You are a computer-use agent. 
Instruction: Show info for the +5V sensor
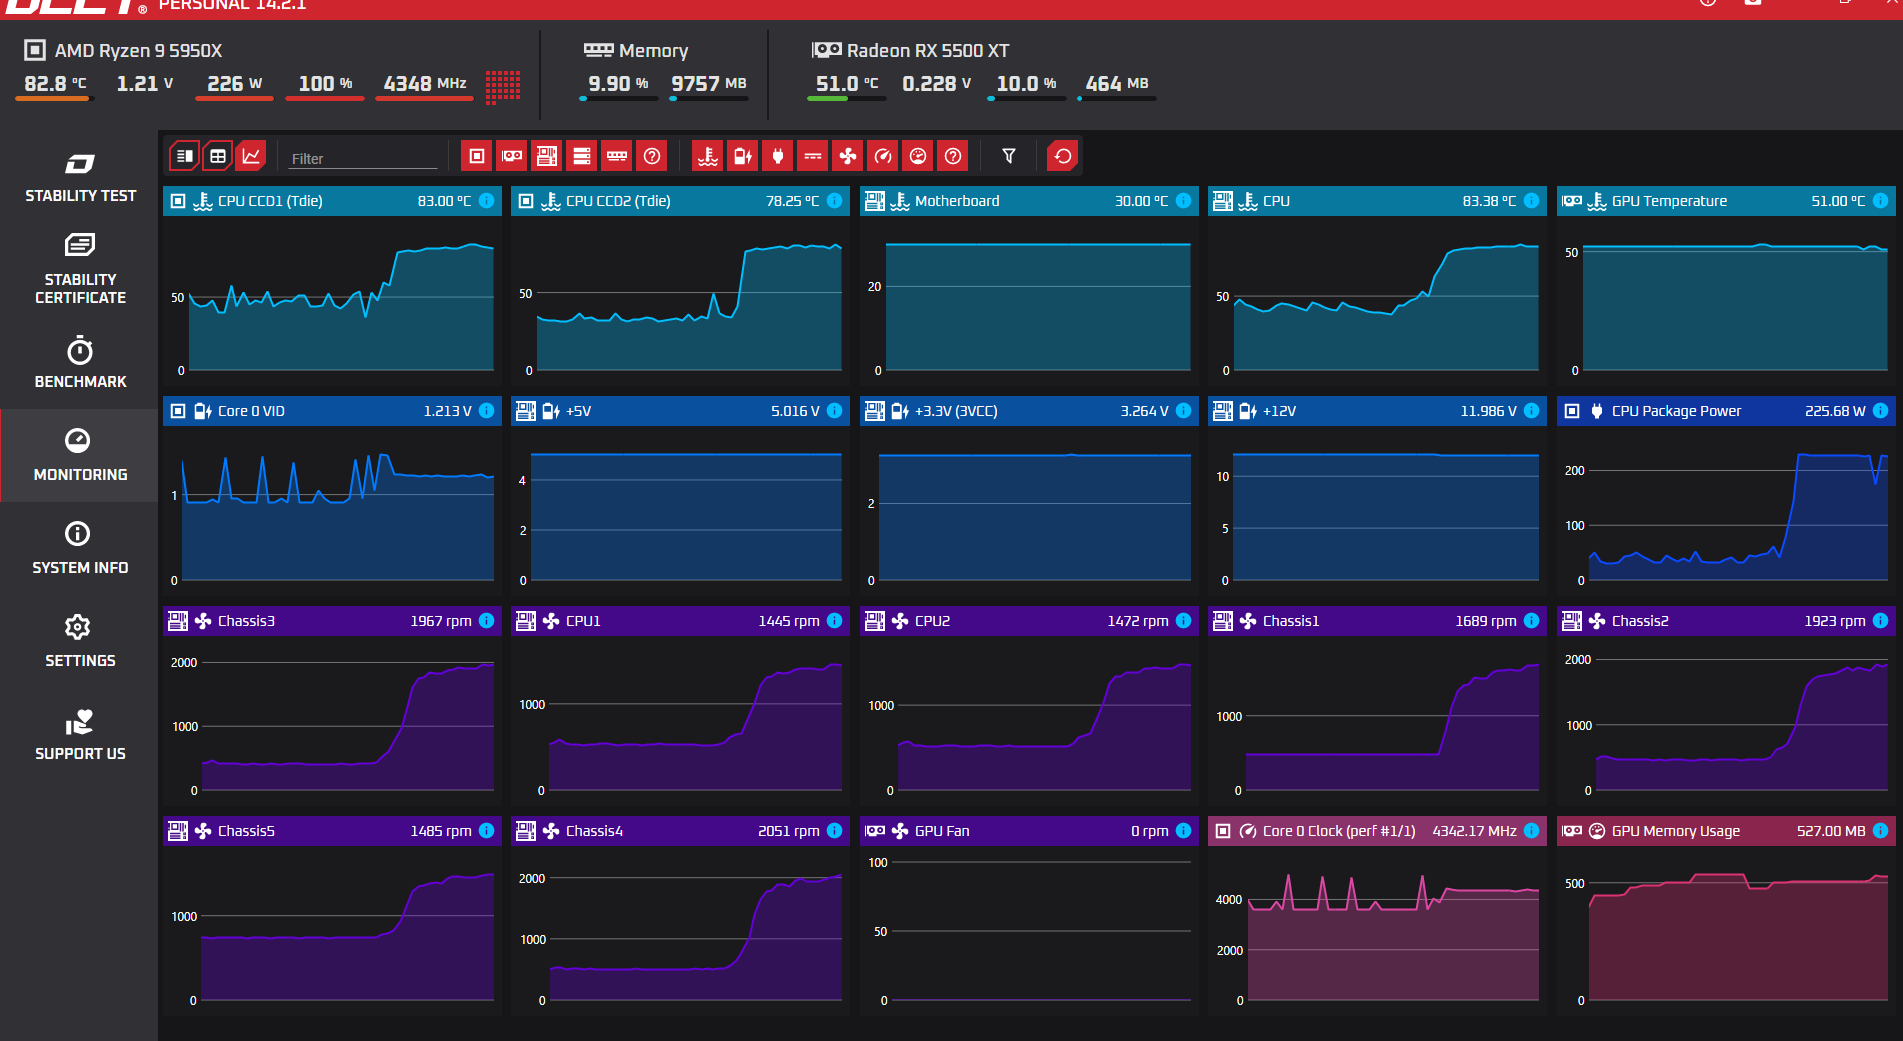click(834, 411)
